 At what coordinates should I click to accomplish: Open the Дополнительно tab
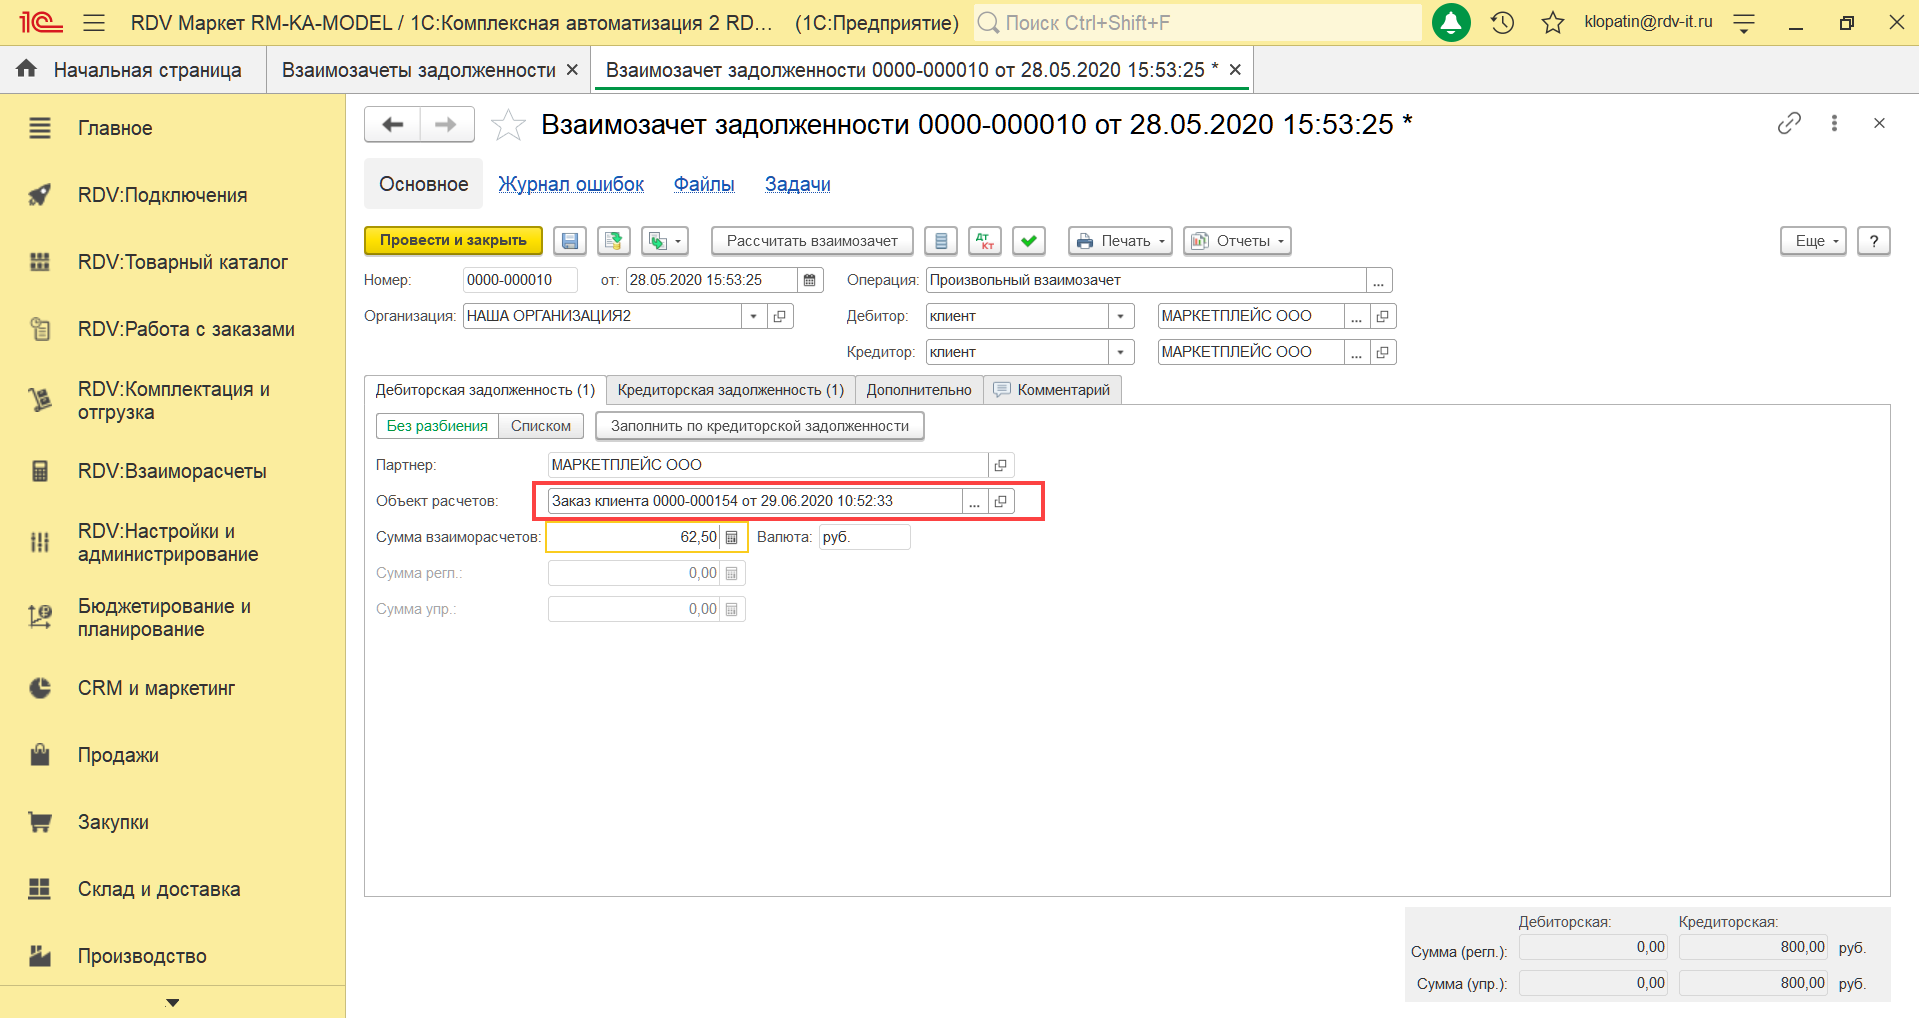pyautogui.click(x=918, y=390)
